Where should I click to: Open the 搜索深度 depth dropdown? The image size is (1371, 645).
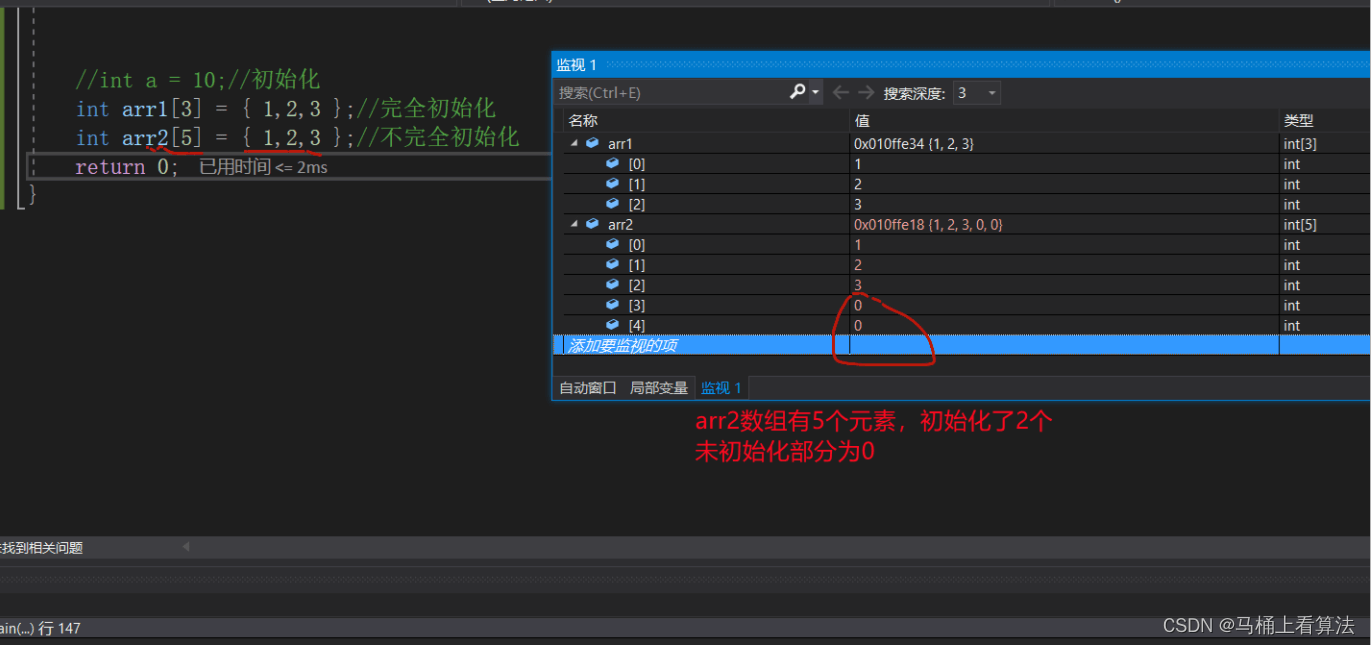pos(977,93)
